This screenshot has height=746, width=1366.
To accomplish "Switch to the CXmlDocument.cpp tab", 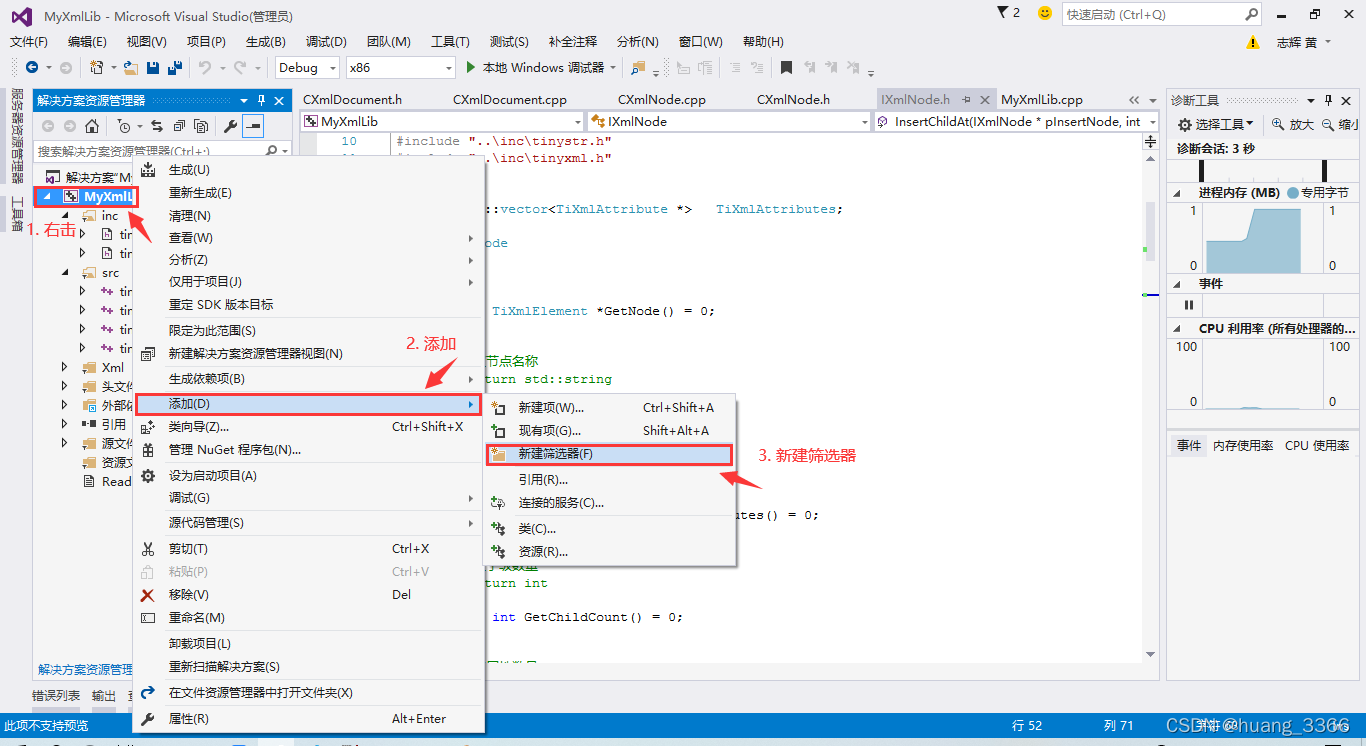I will pyautogui.click(x=509, y=100).
